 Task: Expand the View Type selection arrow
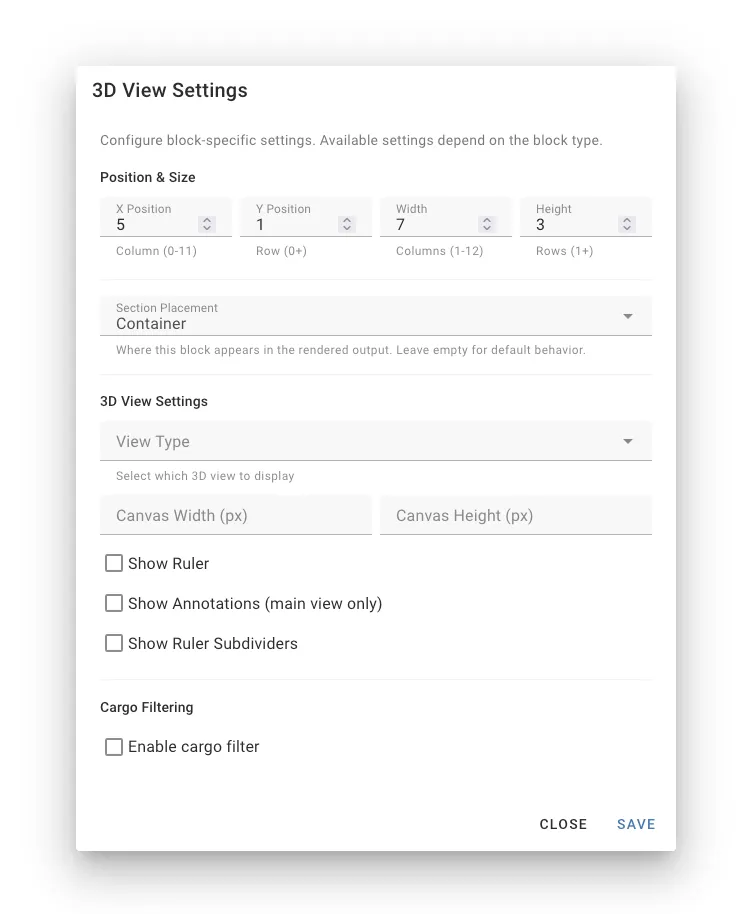coord(629,441)
